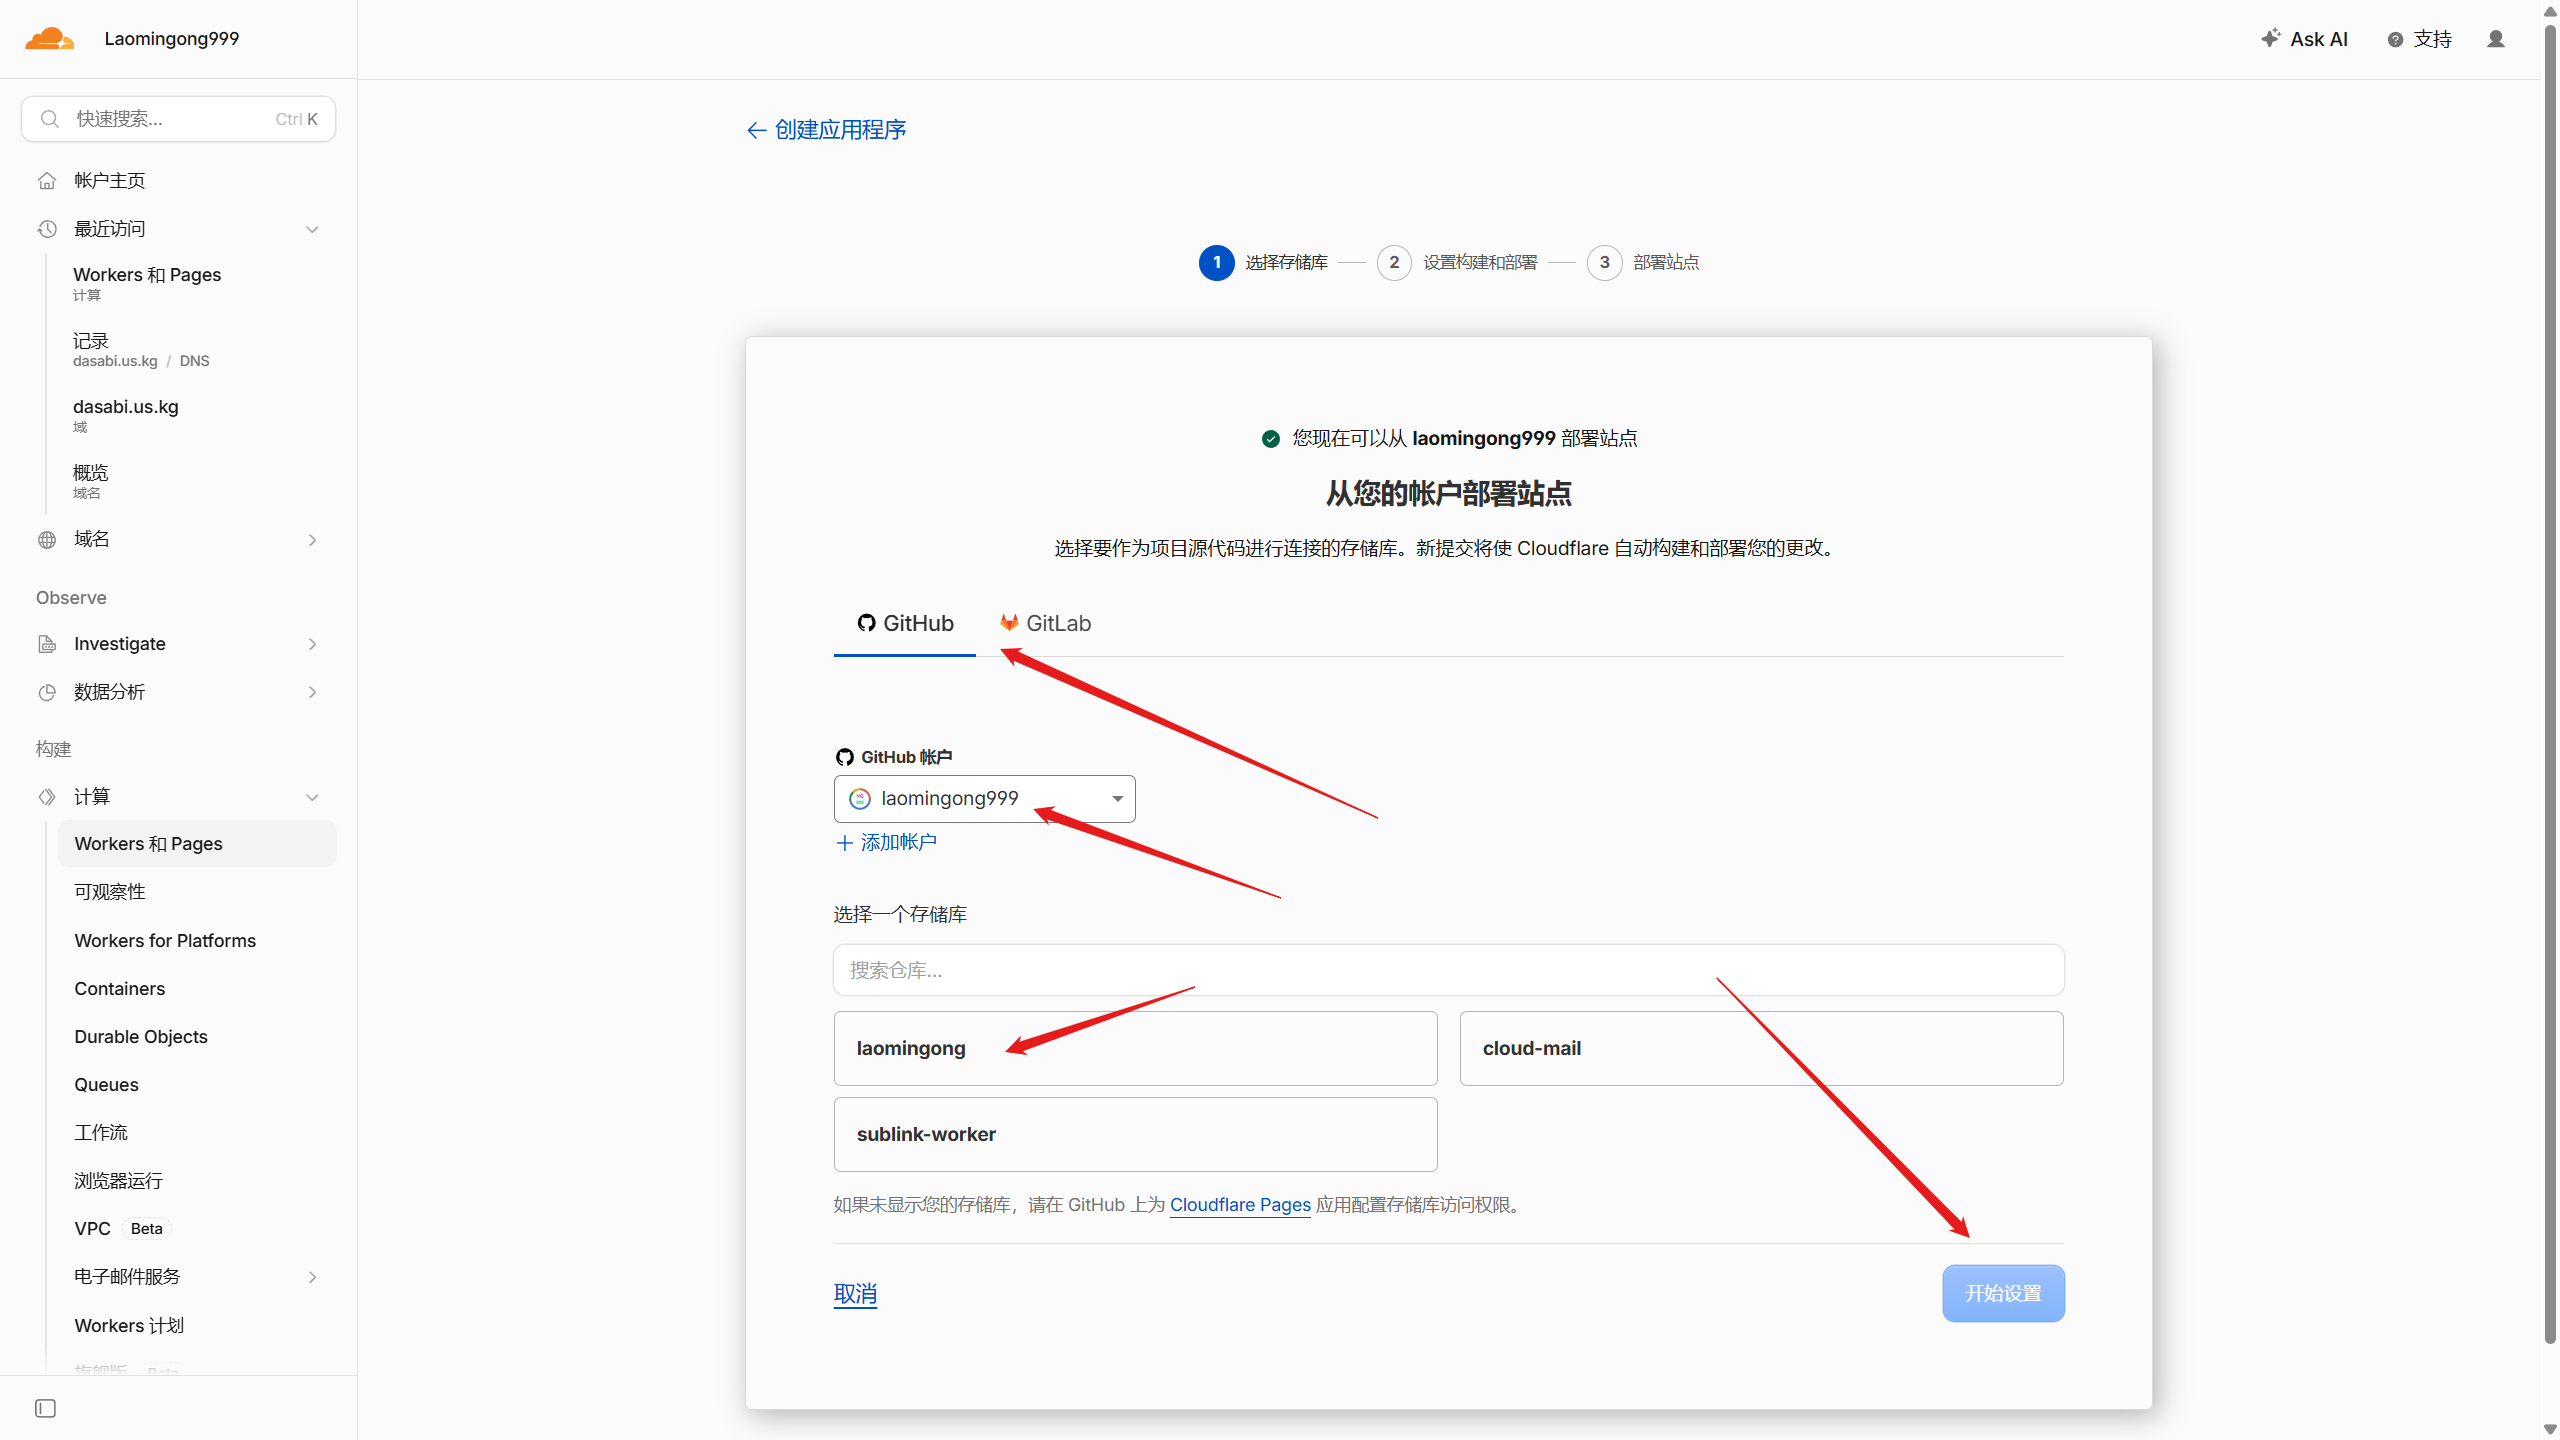Screen dimensions: 2560x1440
Task: Click the 计算 diamond icon
Action: click(47, 797)
